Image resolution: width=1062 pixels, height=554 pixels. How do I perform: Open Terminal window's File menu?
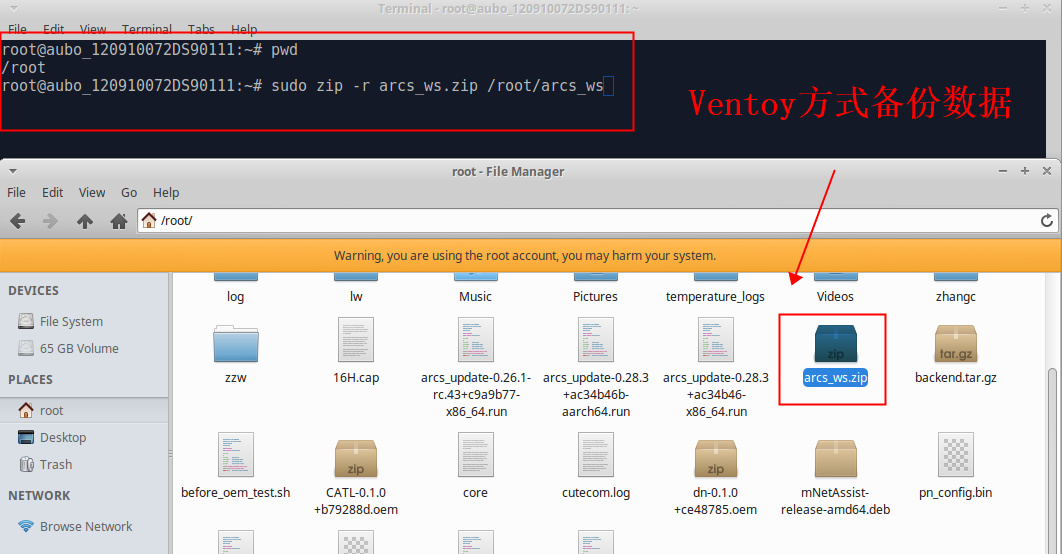coord(17,29)
